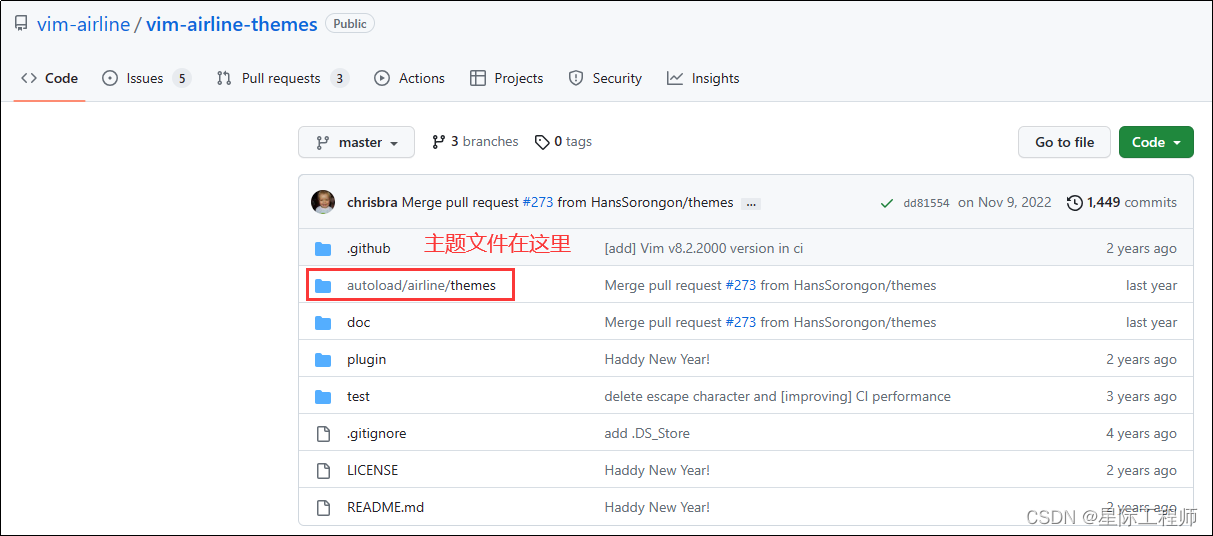Open the Projects tab
This screenshot has width=1213, height=536.
click(x=506, y=78)
